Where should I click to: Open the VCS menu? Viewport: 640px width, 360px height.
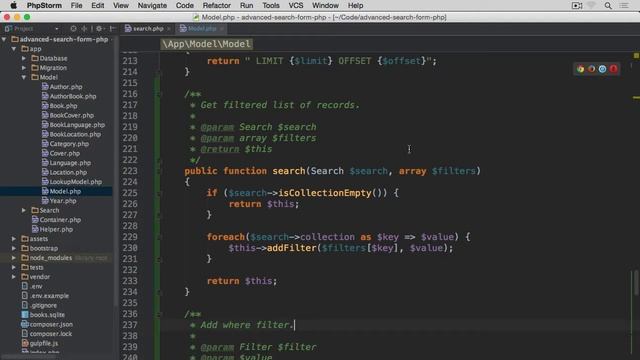296,6
